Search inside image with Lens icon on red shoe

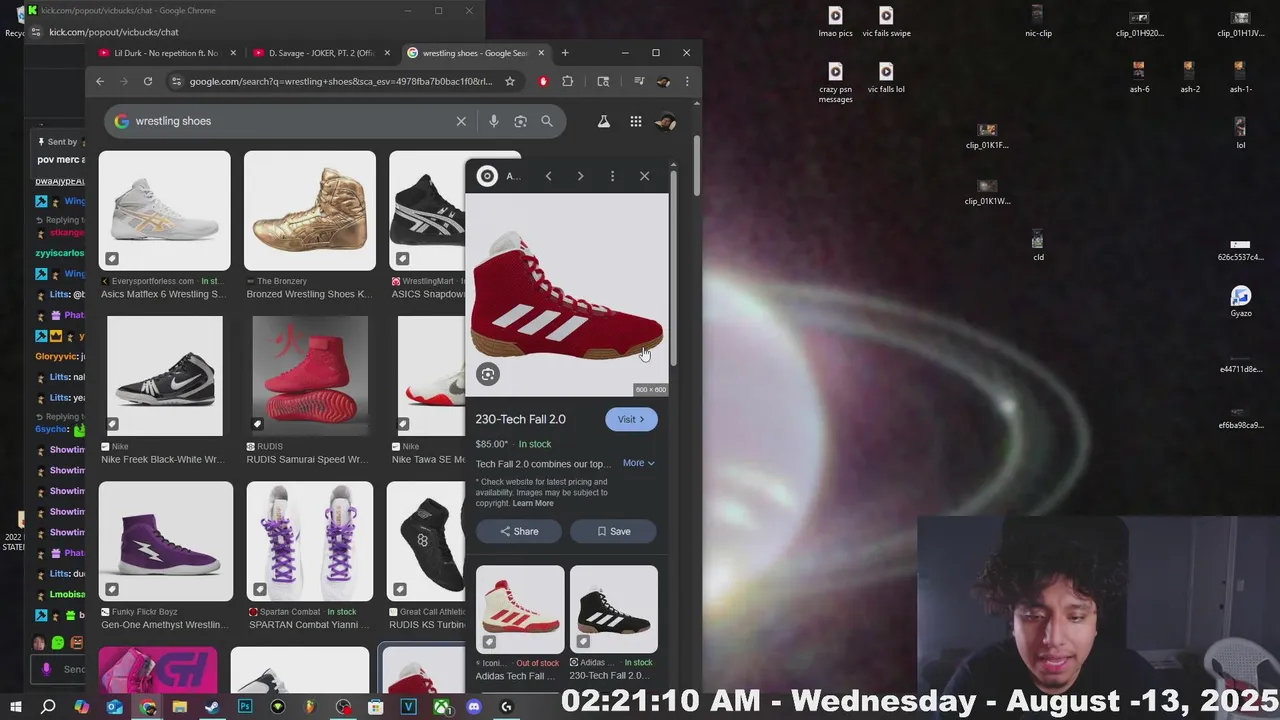pyautogui.click(x=487, y=374)
